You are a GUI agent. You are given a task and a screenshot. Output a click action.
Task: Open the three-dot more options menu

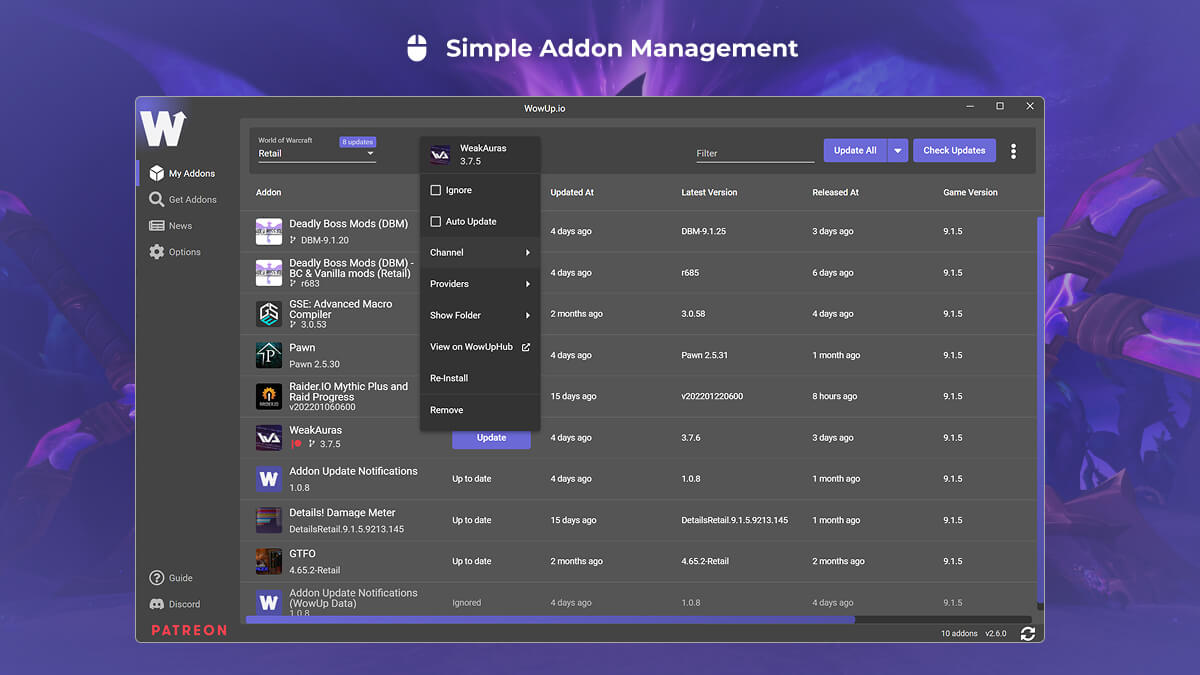[x=1013, y=151]
